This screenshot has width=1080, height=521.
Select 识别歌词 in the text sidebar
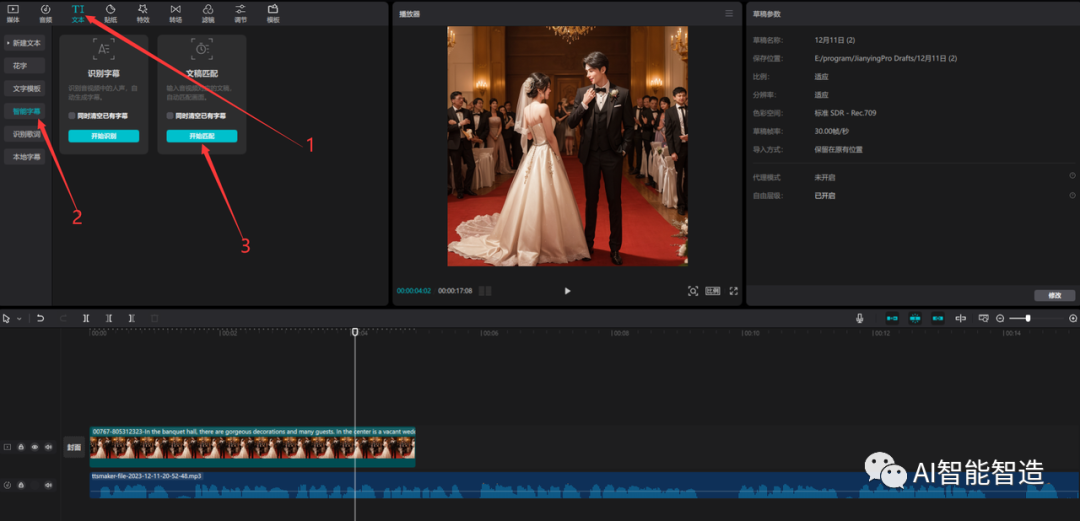pos(25,134)
